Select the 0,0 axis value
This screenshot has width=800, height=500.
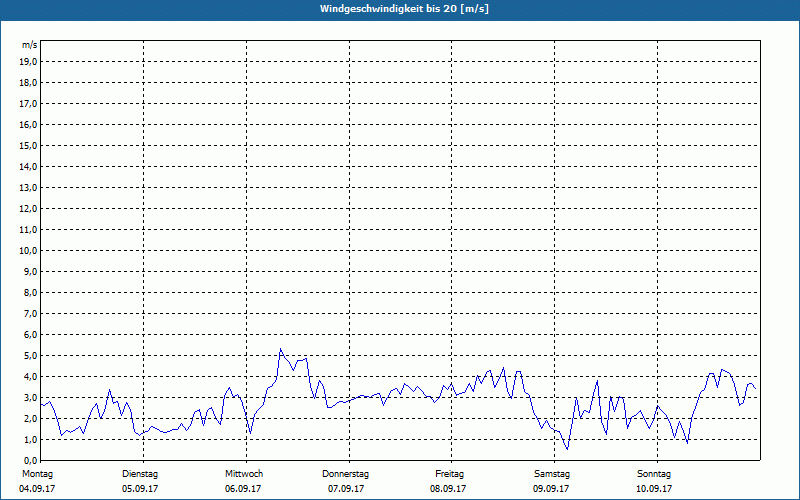point(31,461)
